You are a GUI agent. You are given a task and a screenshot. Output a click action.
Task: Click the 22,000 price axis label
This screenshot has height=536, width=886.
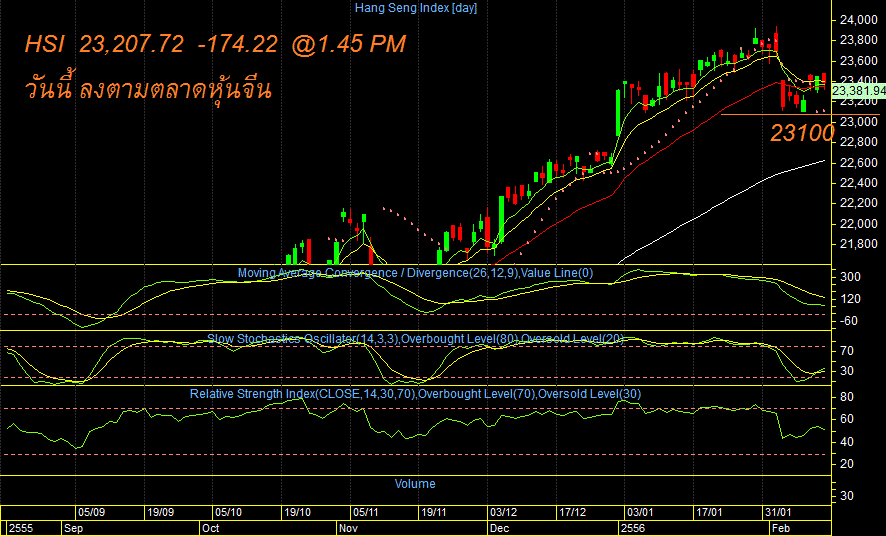[x=859, y=224]
